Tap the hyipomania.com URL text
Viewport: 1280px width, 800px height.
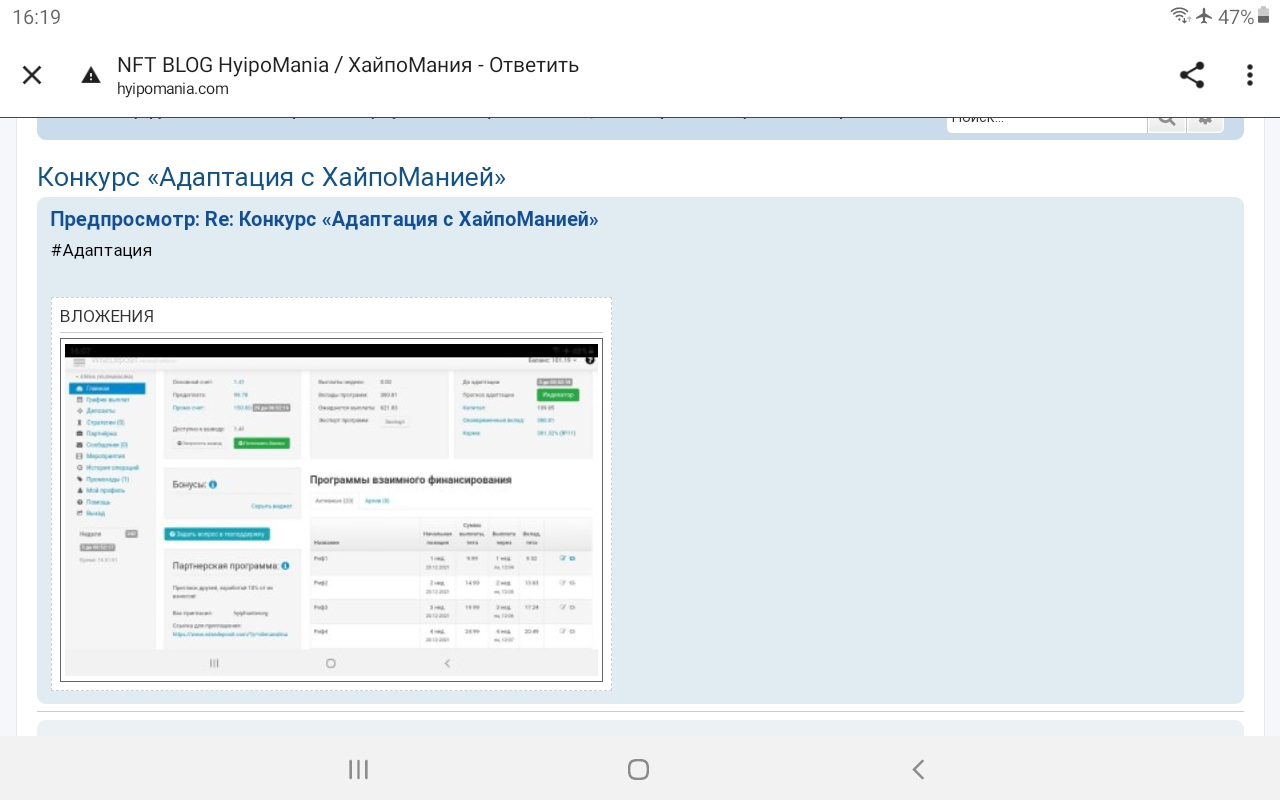tap(172, 89)
